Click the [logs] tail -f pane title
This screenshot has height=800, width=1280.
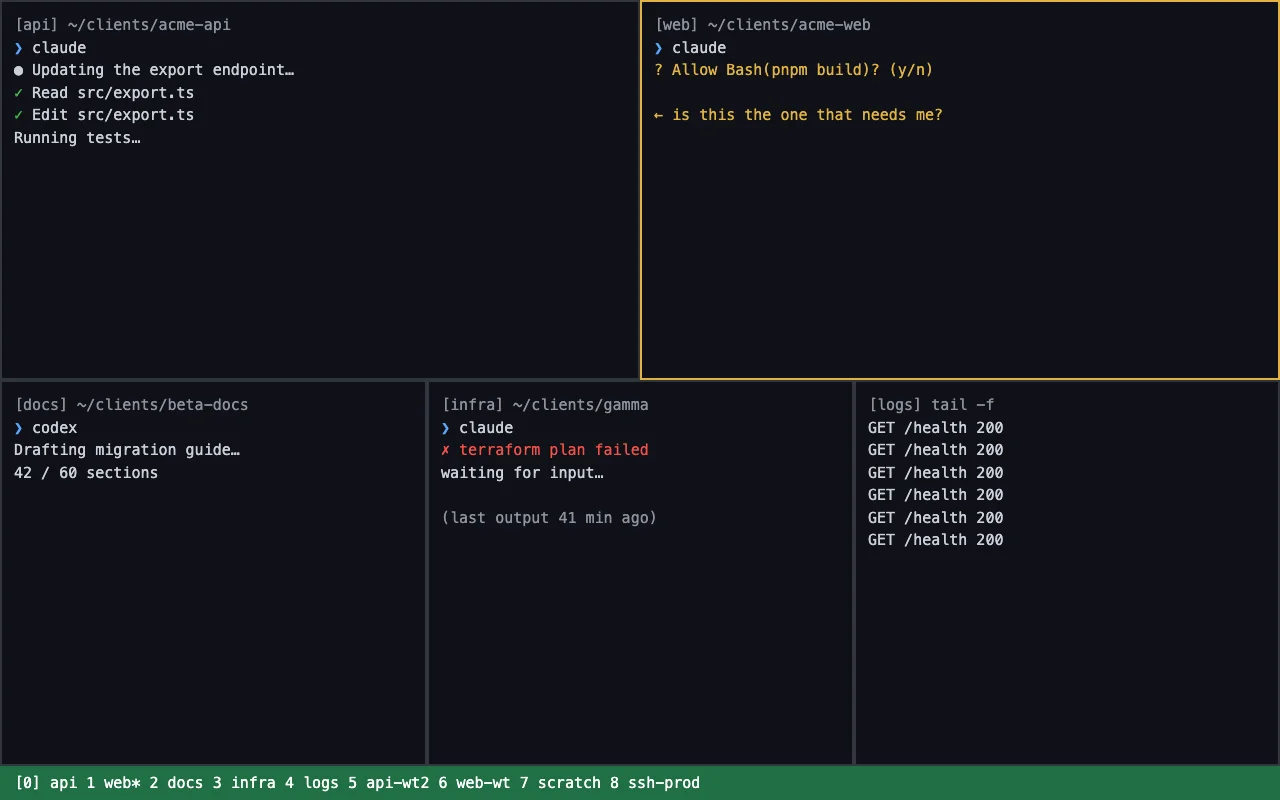click(x=931, y=405)
